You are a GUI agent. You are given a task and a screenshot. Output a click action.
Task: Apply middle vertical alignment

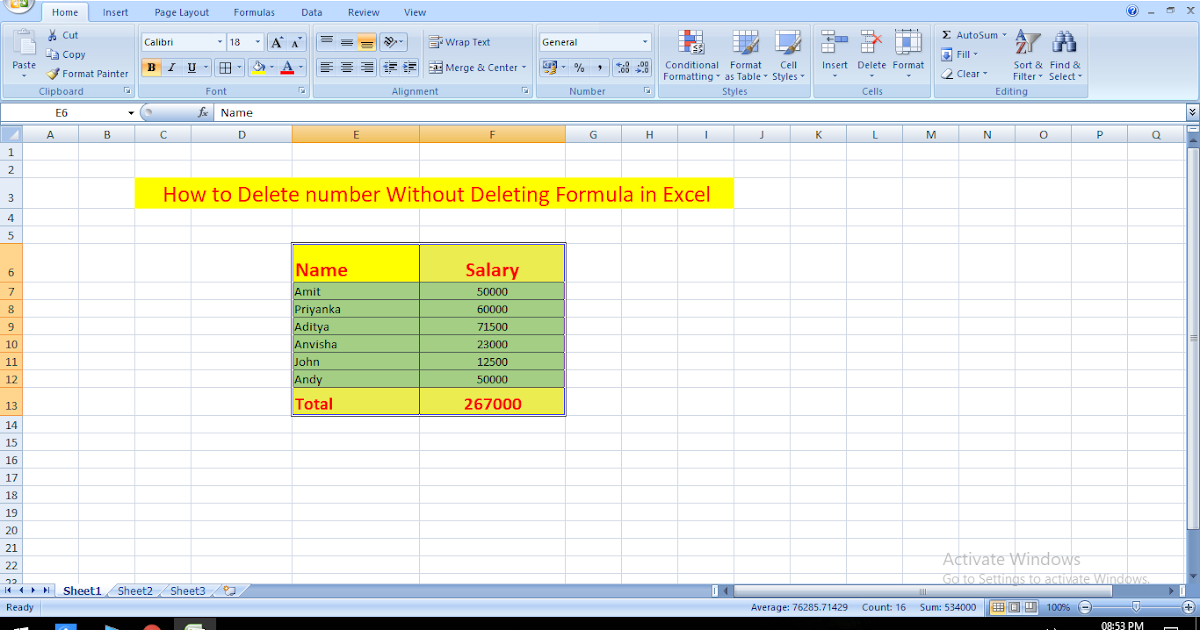point(346,42)
